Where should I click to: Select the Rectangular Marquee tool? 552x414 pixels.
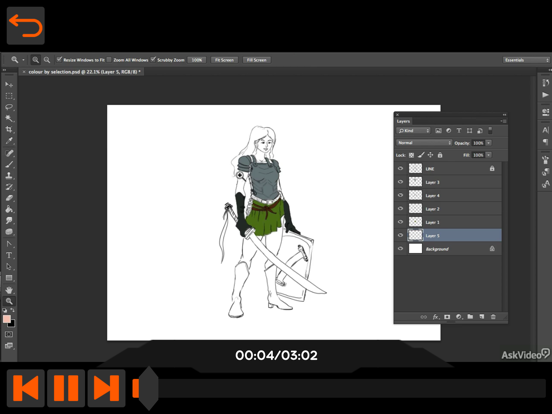point(9,96)
